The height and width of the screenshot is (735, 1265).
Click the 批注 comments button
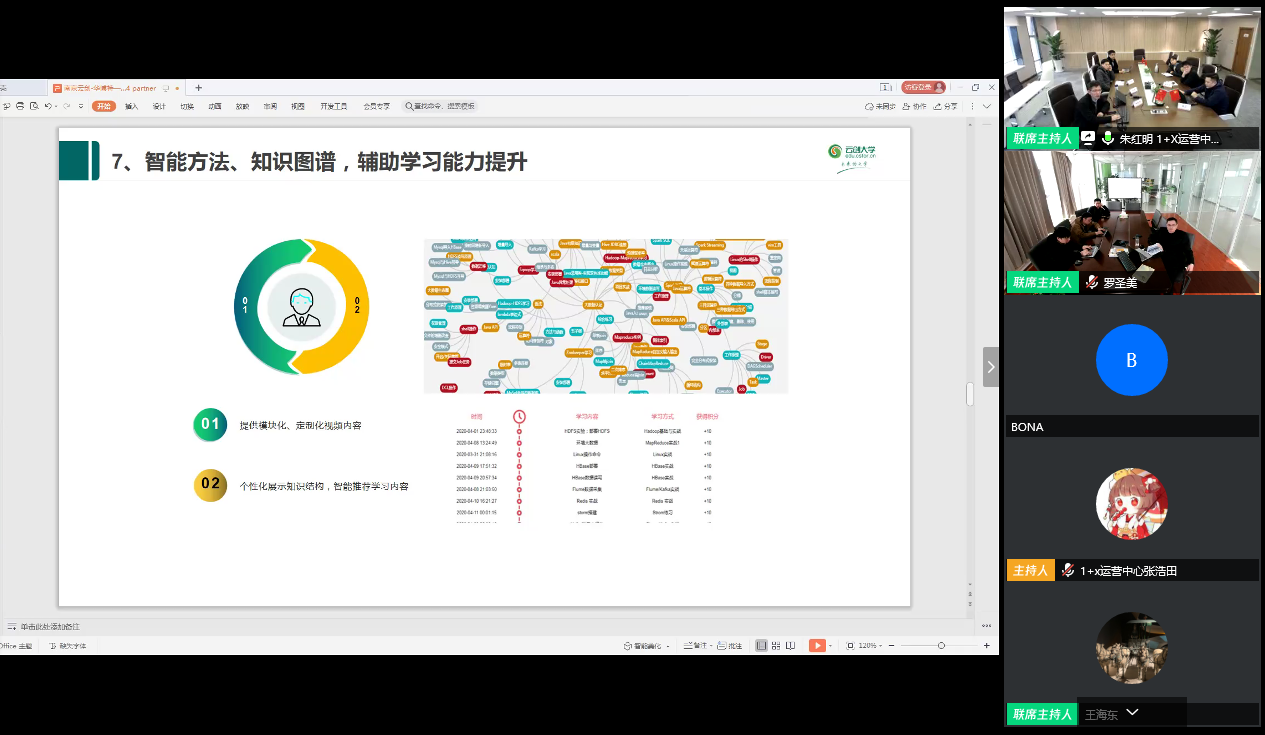click(730, 646)
